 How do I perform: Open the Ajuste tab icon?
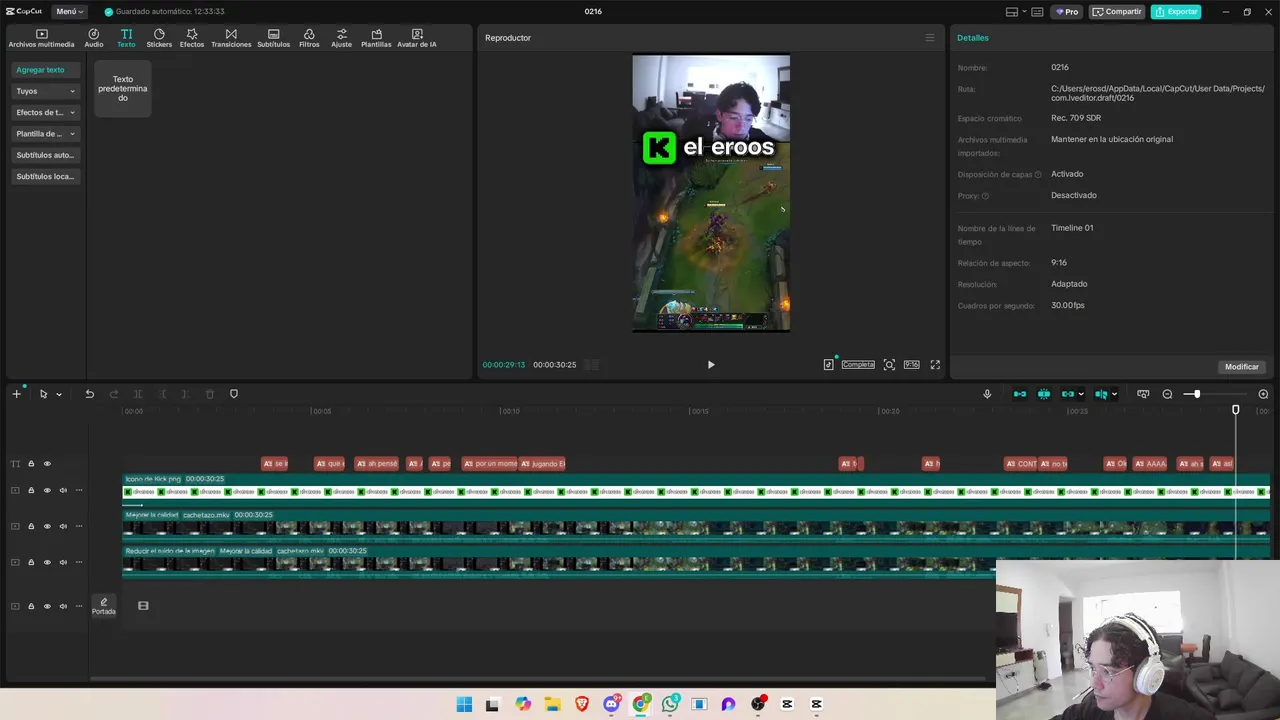(x=342, y=38)
